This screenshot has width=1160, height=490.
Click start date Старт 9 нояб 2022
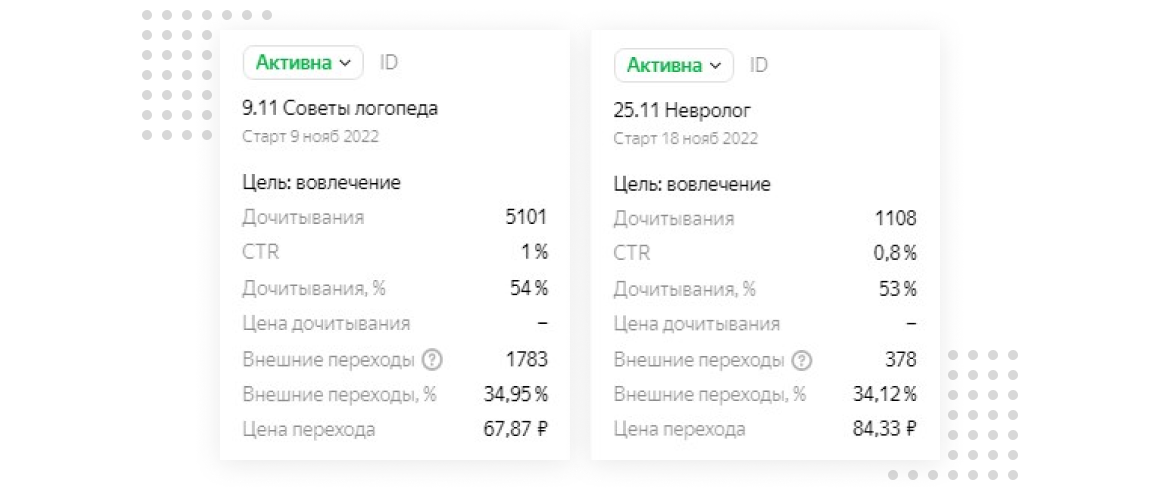click(310, 135)
